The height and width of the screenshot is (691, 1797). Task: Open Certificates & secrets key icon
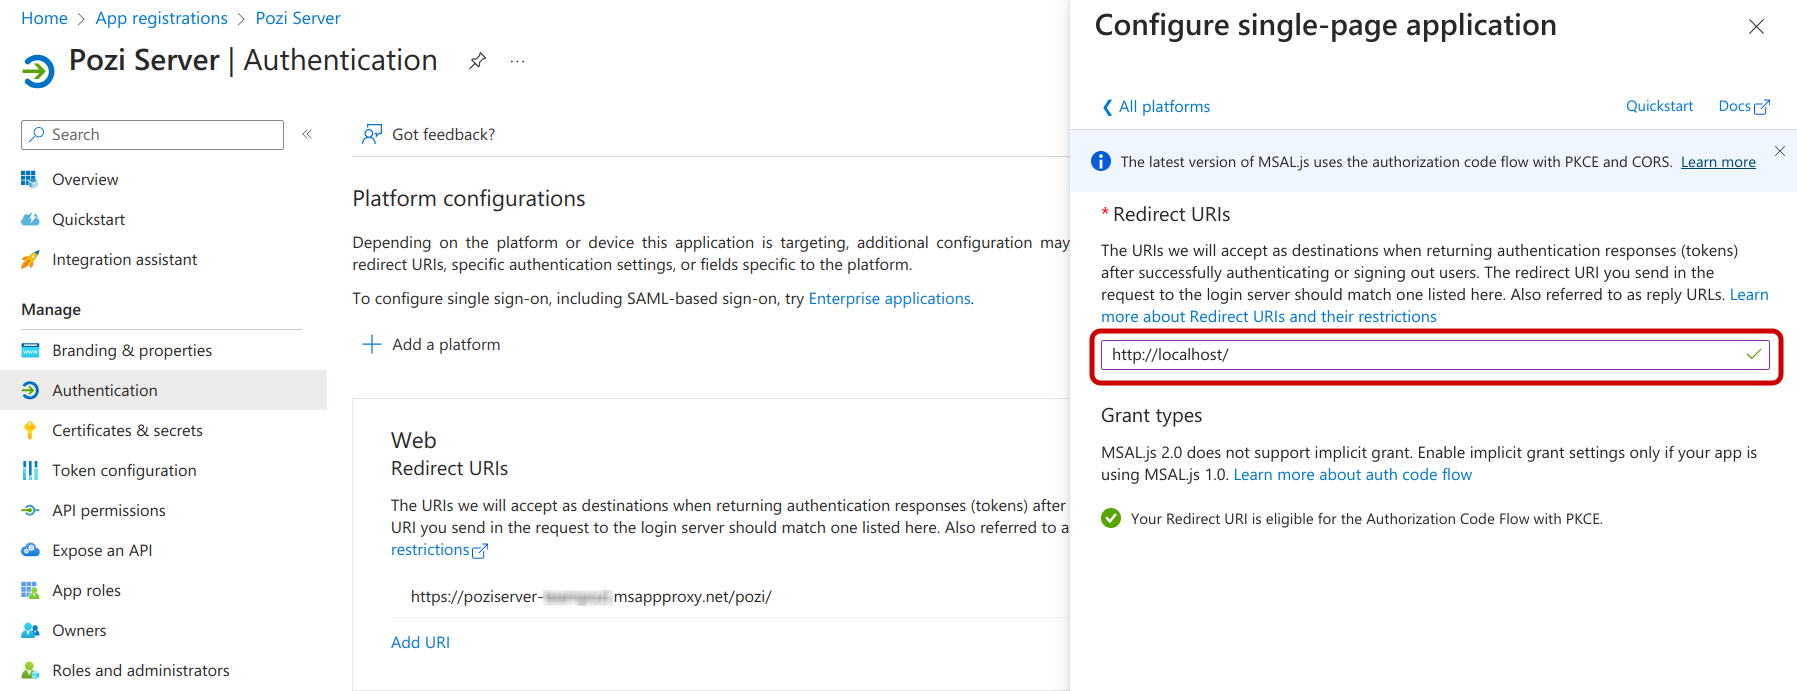pyautogui.click(x=30, y=430)
